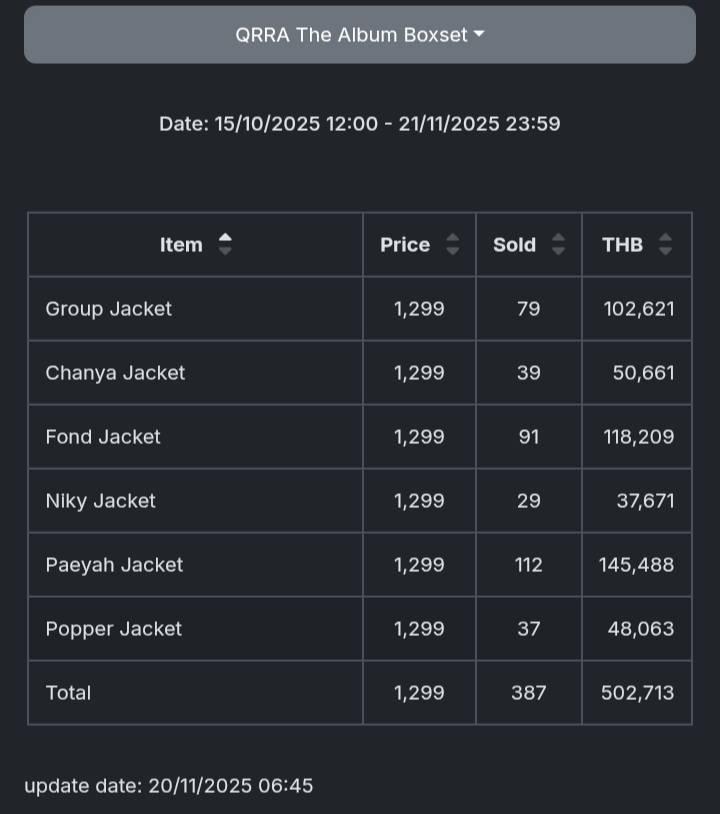
Task: Select the Group Jacket row
Action: (109, 309)
